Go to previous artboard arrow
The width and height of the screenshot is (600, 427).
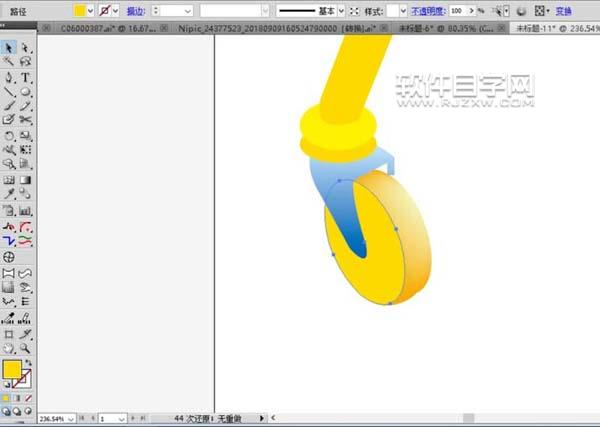click(x=92, y=419)
